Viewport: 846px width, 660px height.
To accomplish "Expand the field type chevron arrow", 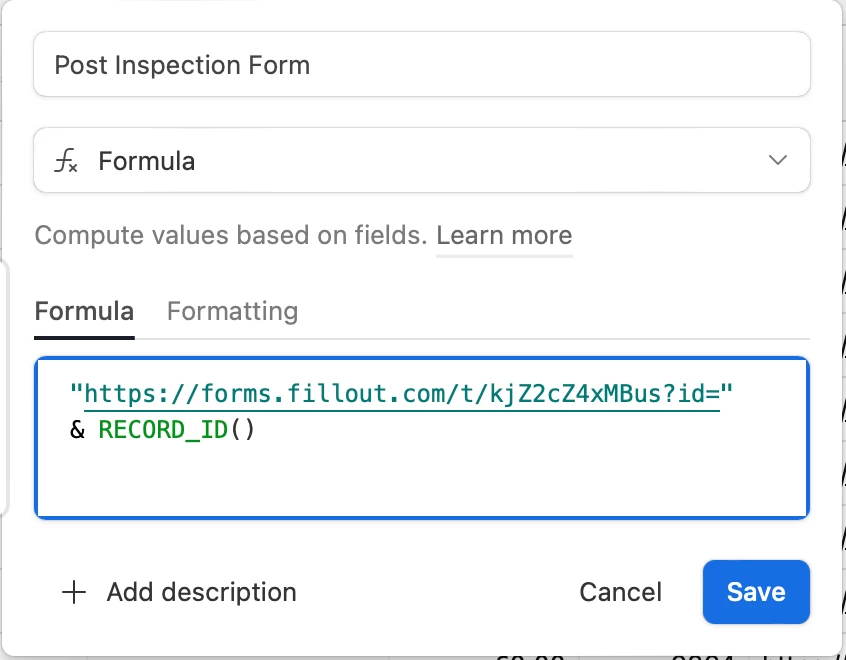I will (x=777, y=161).
